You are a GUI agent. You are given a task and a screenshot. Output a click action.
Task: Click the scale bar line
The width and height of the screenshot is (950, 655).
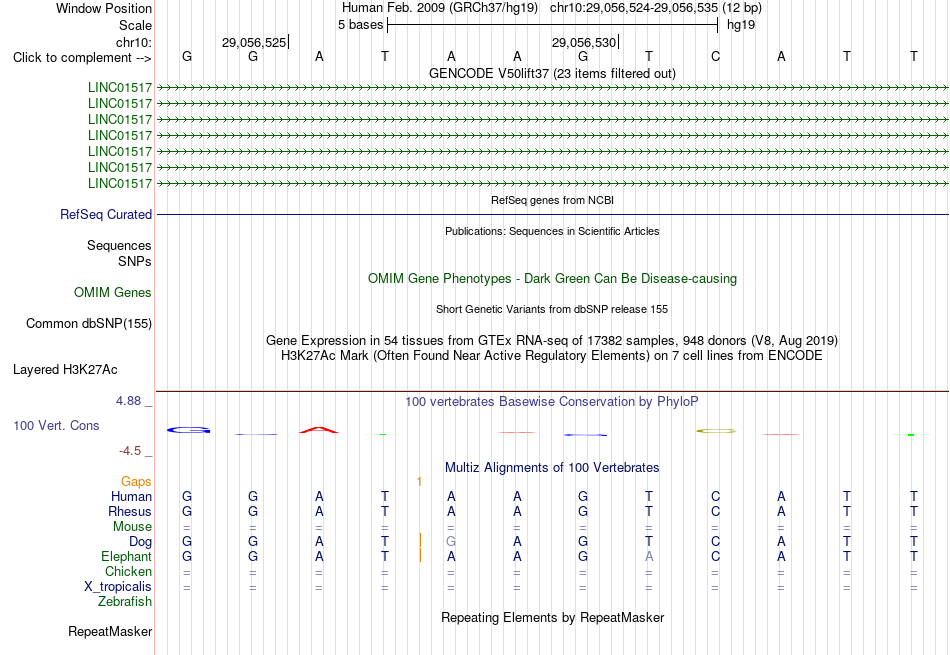click(553, 25)
